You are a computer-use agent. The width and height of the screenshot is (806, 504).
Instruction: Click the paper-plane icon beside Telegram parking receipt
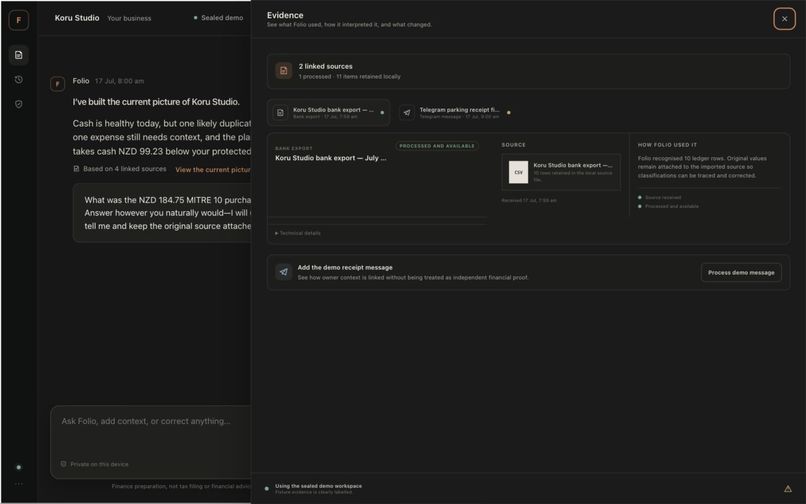407,113
